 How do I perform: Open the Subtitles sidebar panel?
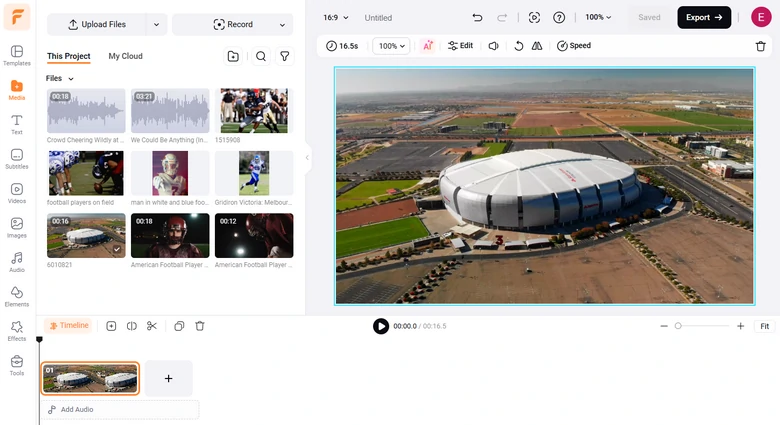point(16,158)
